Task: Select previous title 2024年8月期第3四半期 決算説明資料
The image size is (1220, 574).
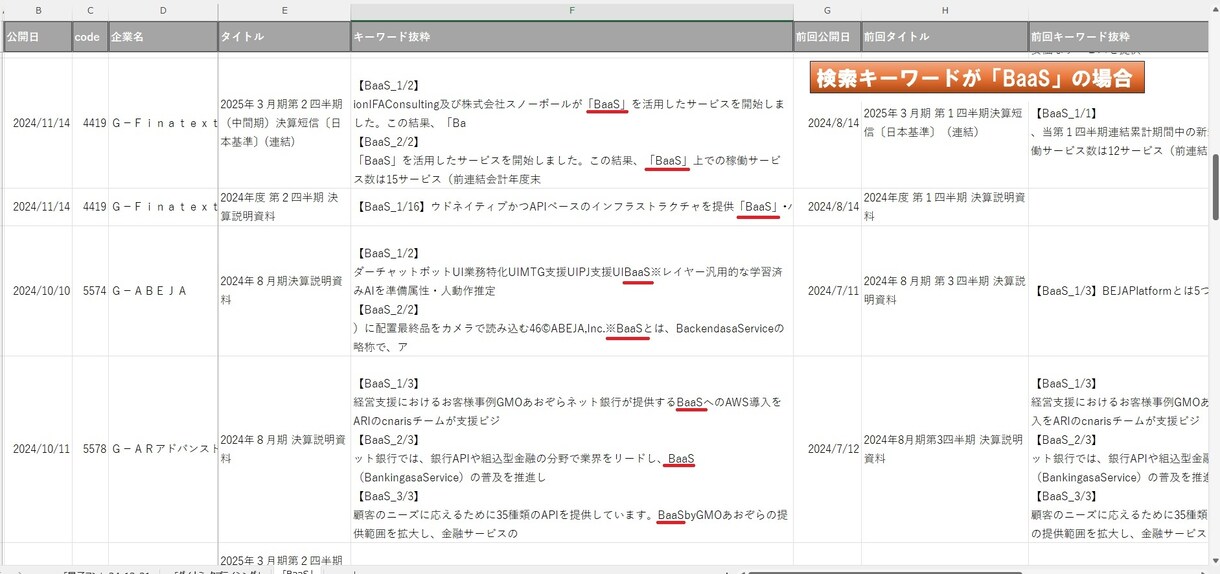Action: [x=944, y=449]
